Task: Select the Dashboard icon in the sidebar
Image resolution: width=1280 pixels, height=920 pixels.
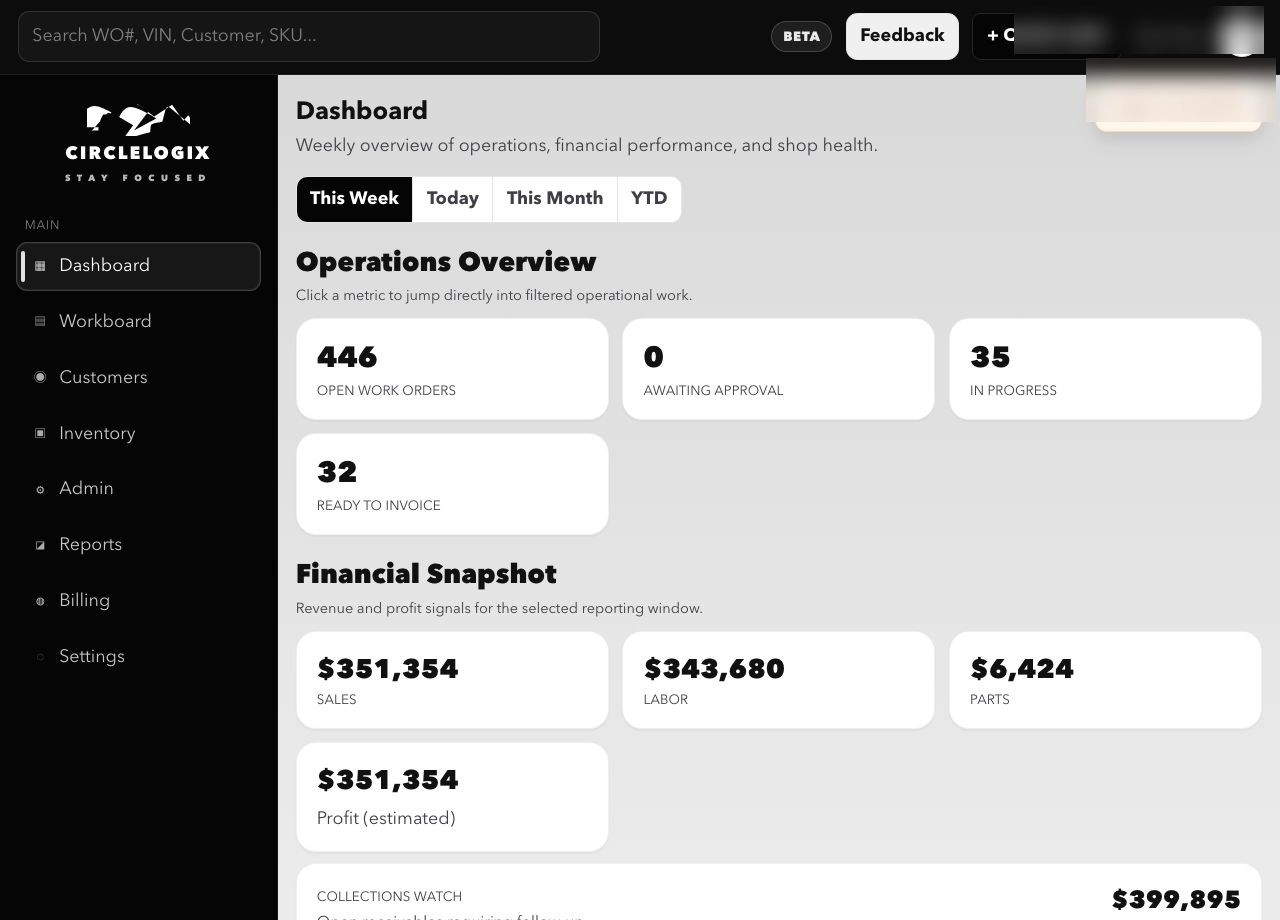Action: tap(40, 266)
